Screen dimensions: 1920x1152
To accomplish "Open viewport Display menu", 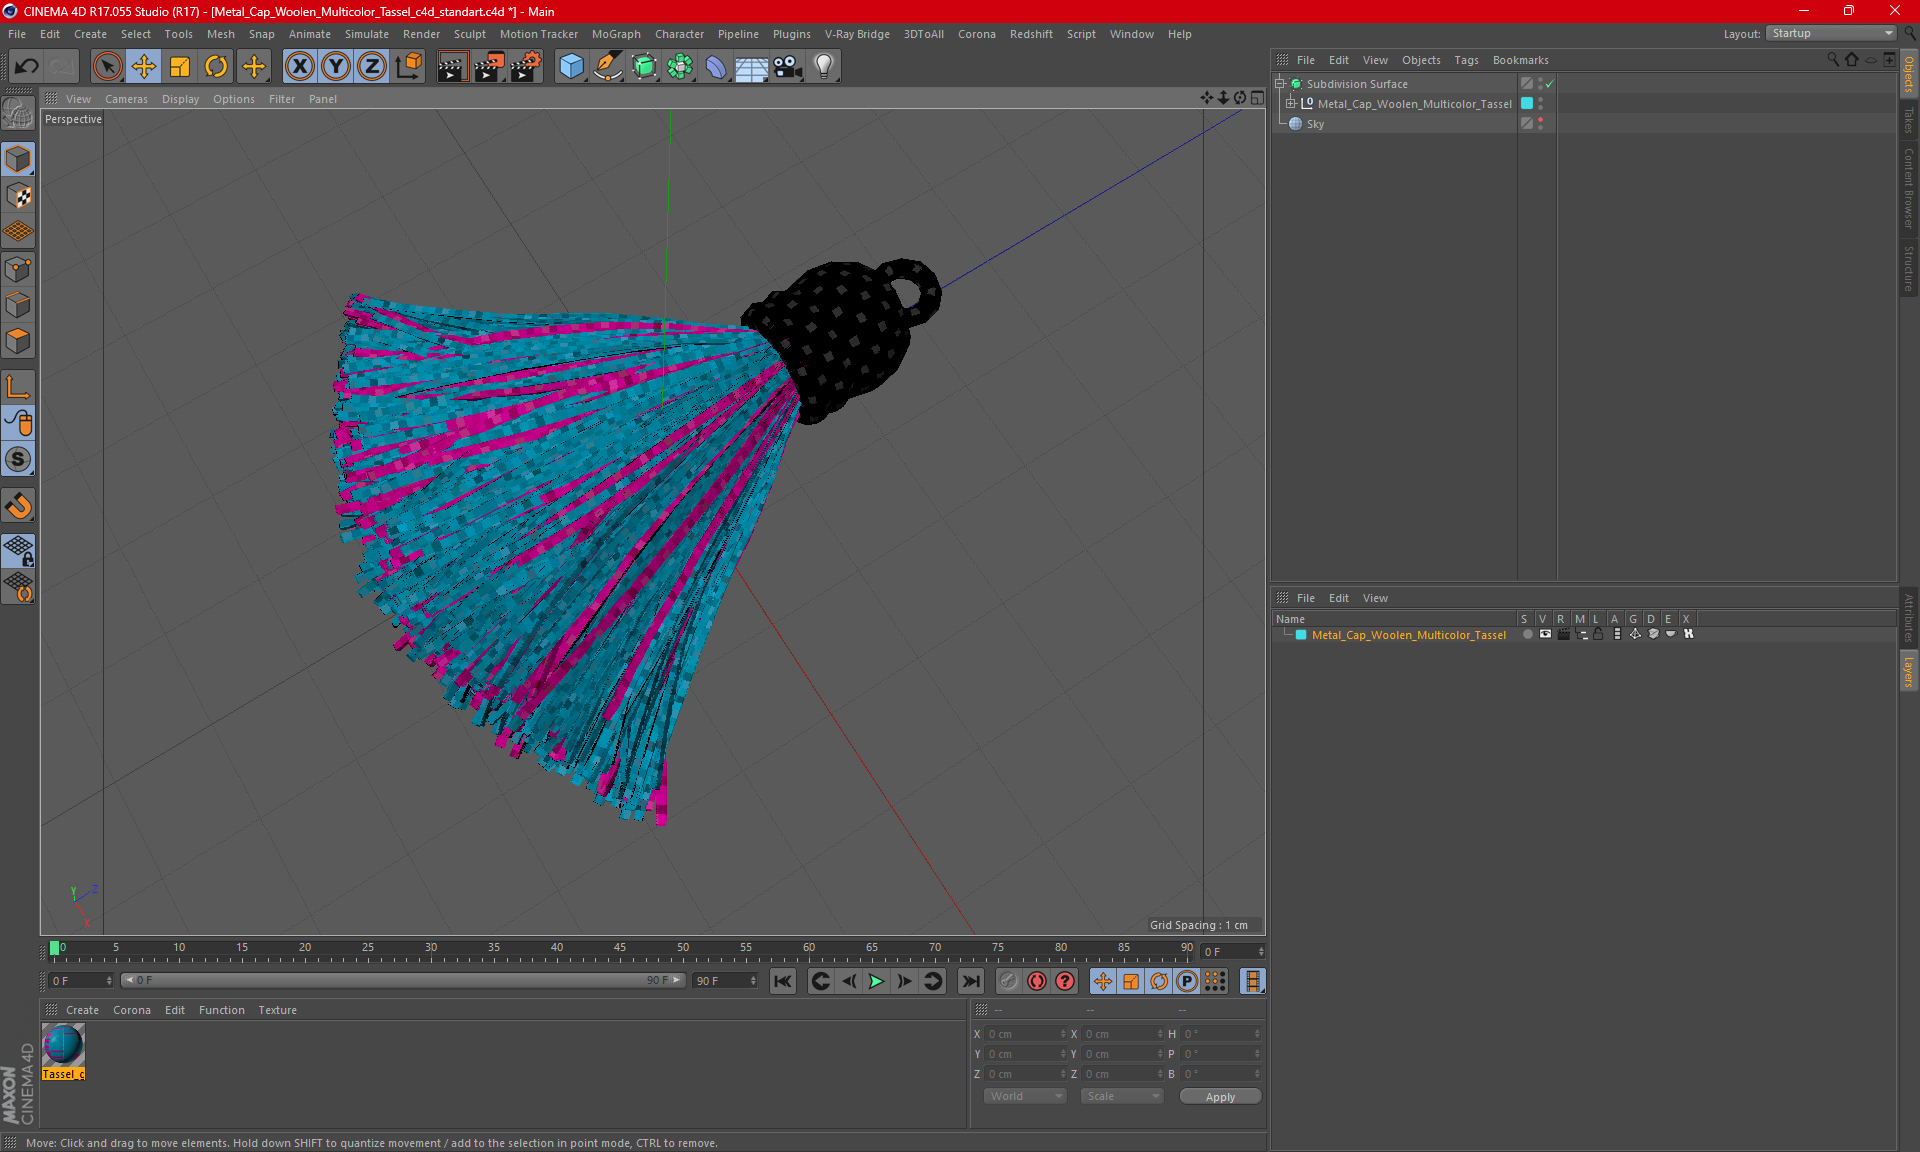I will click(180, 99).
